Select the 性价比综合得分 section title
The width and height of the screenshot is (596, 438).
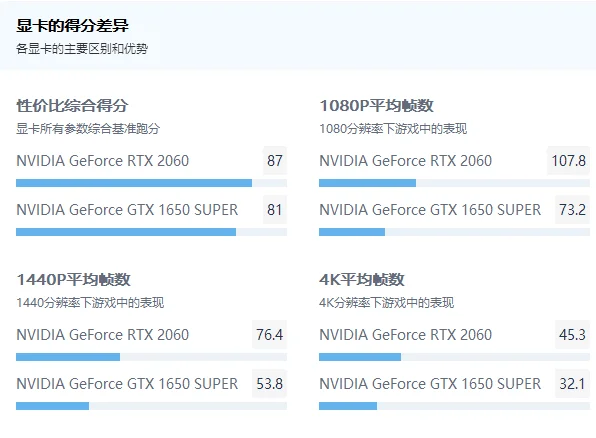point(72,106)
